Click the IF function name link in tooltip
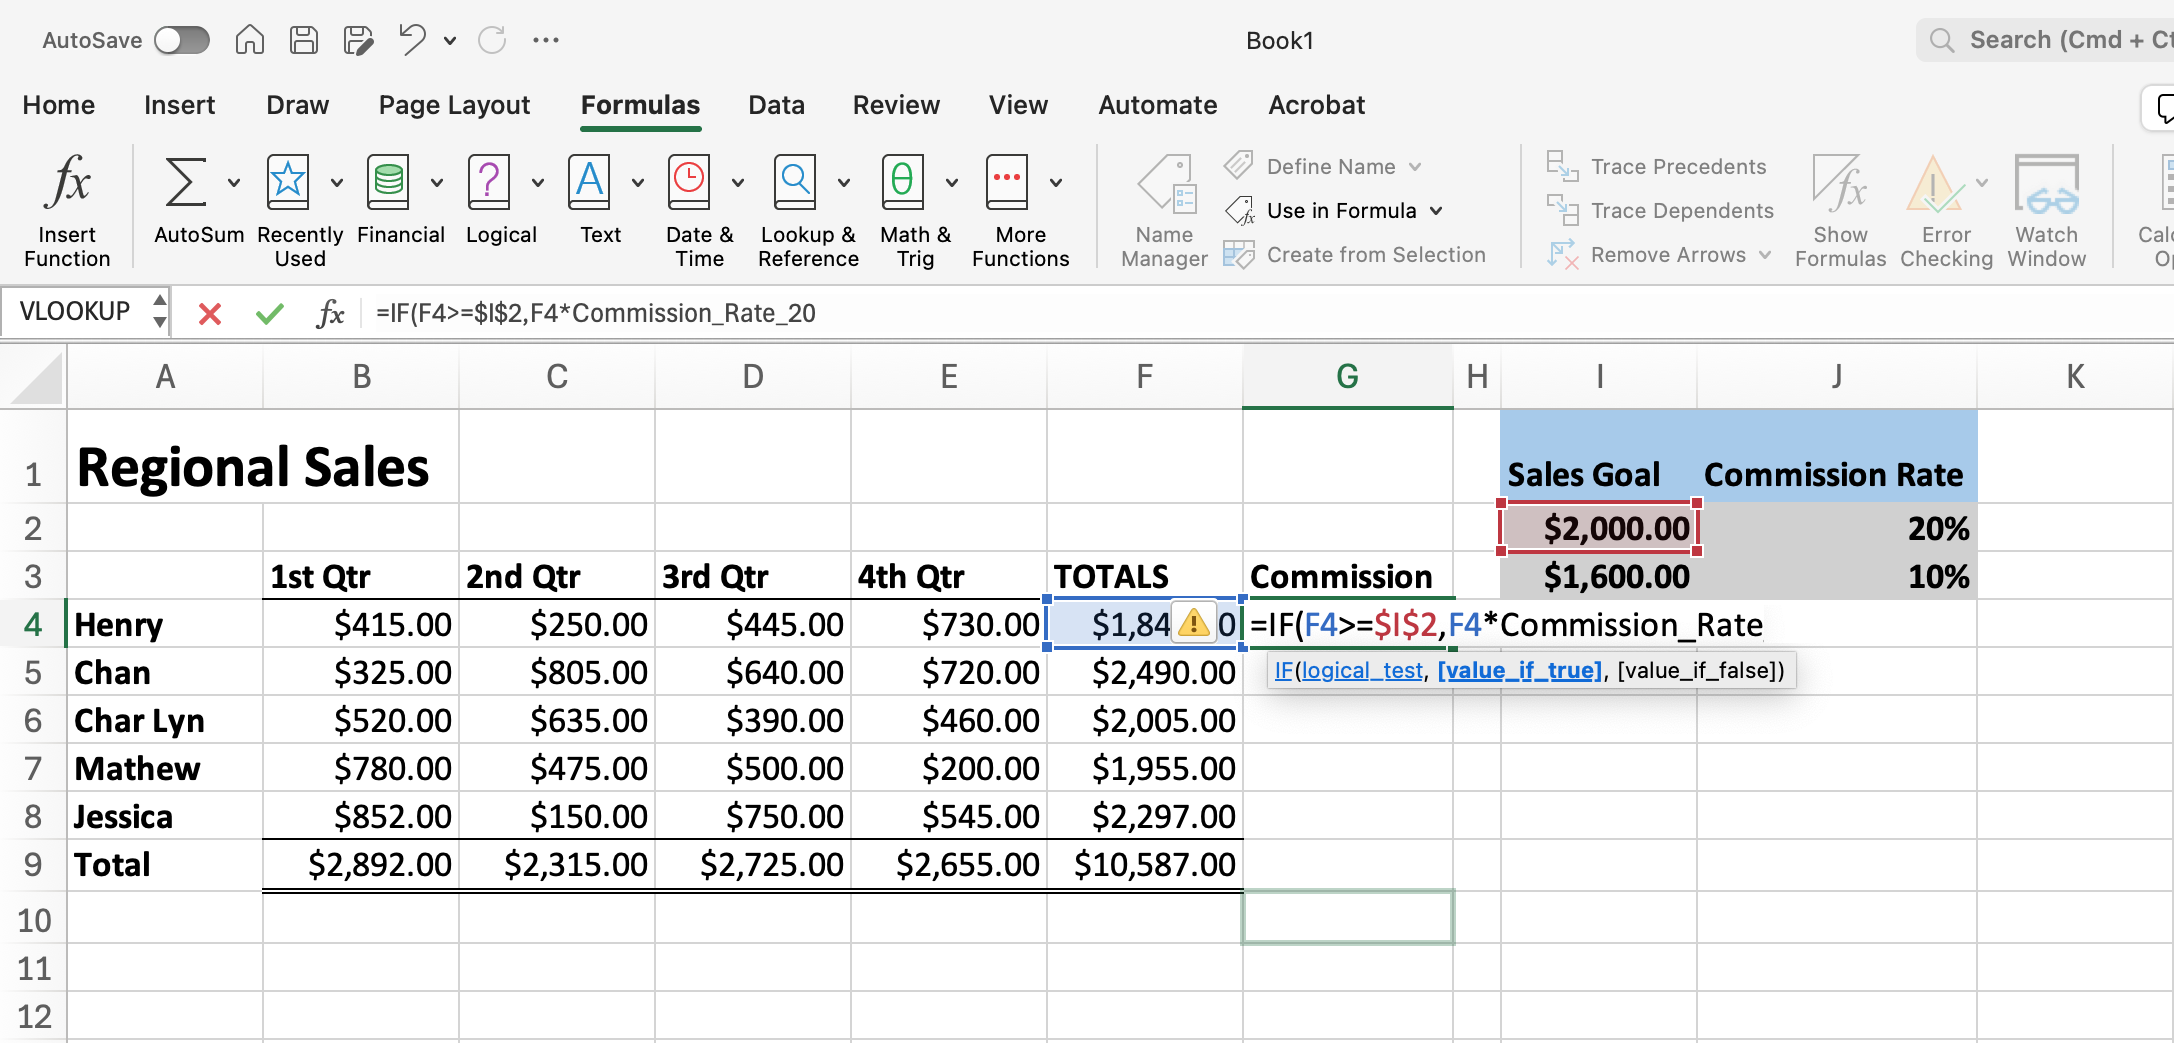Viewport: 2174px width, 1043px height. (1283, 670)
